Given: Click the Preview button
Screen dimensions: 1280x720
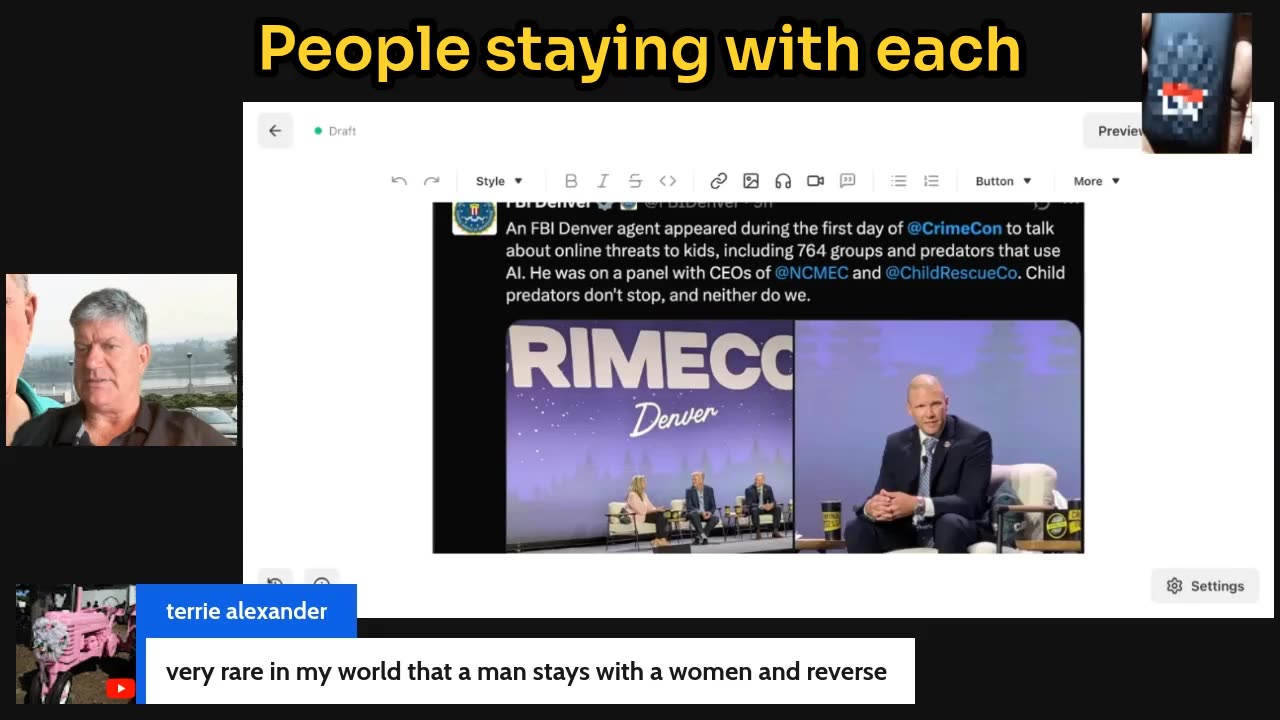Looking at the screenshot, I should (x=1114, y=131).
